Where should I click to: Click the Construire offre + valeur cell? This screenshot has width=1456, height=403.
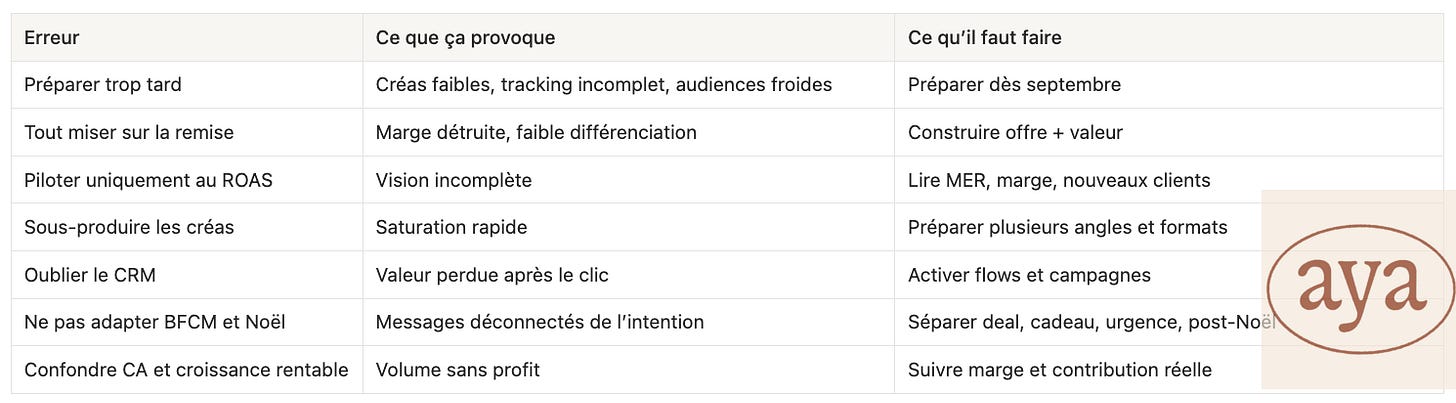click(1169, 133)
